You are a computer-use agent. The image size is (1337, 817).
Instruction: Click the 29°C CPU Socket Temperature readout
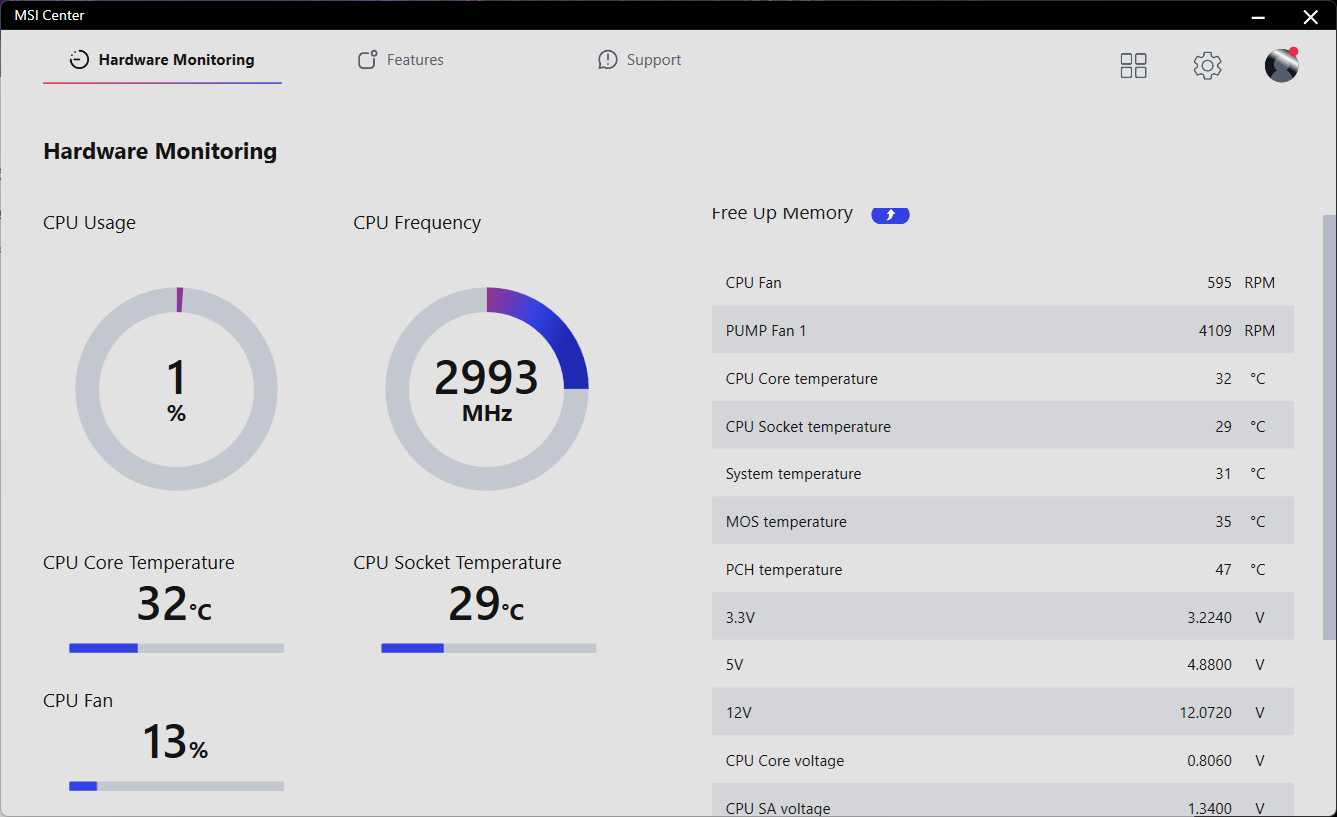[x=486, y=604]
